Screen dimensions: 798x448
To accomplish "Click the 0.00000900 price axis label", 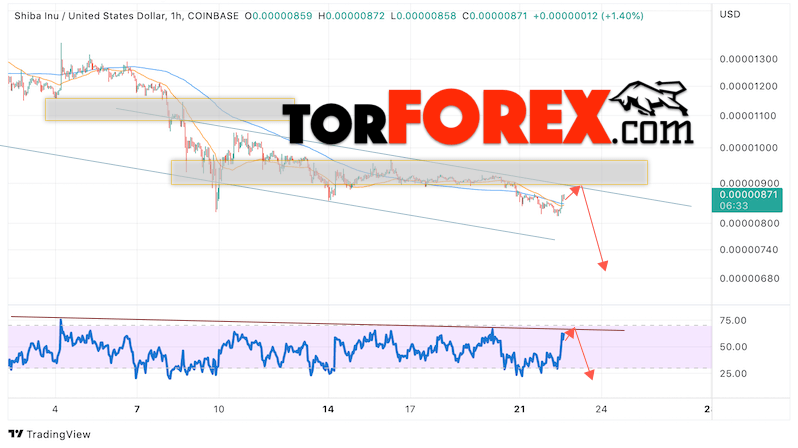I will pos(749,183).
